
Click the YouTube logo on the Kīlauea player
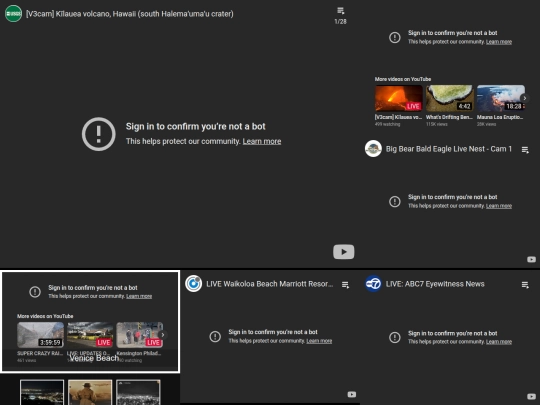coord(343,252)
